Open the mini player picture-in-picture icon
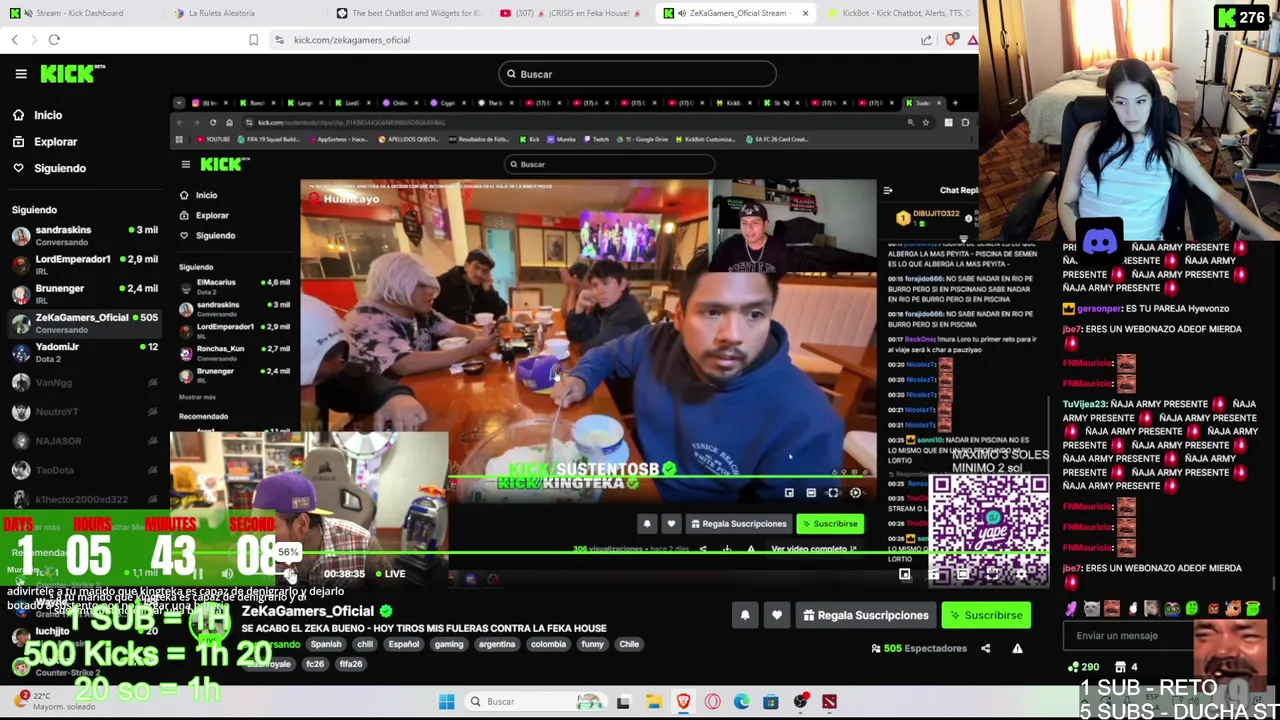 coord(904,574)
